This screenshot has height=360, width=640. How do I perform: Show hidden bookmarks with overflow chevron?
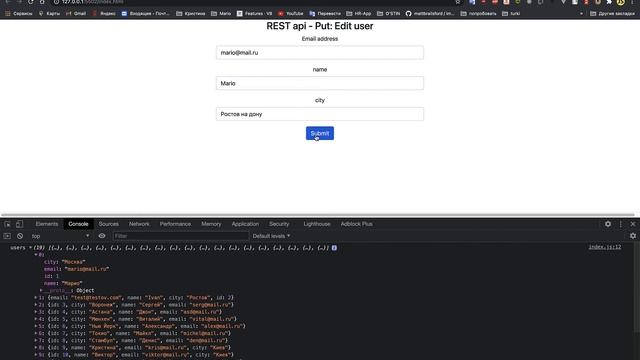pos(581,13)
